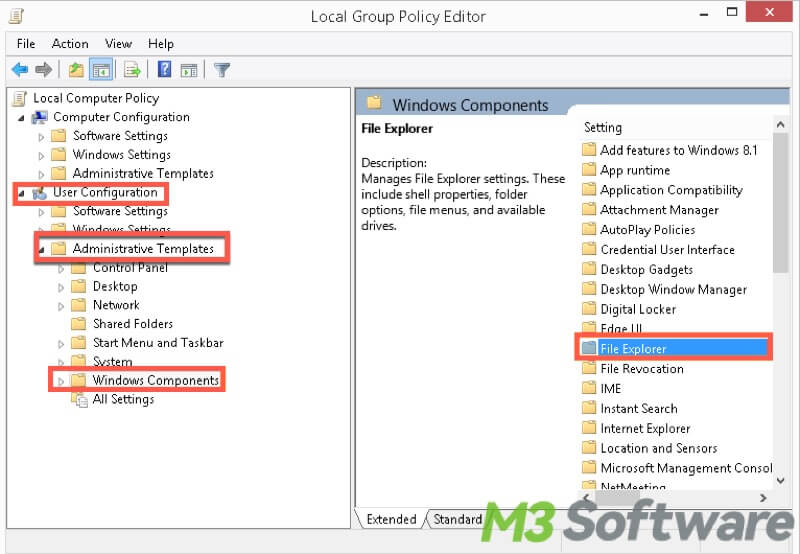The width and height of the screenshot is (800, 554).
Task: Open the Help menu
Action: pos(161,44)
